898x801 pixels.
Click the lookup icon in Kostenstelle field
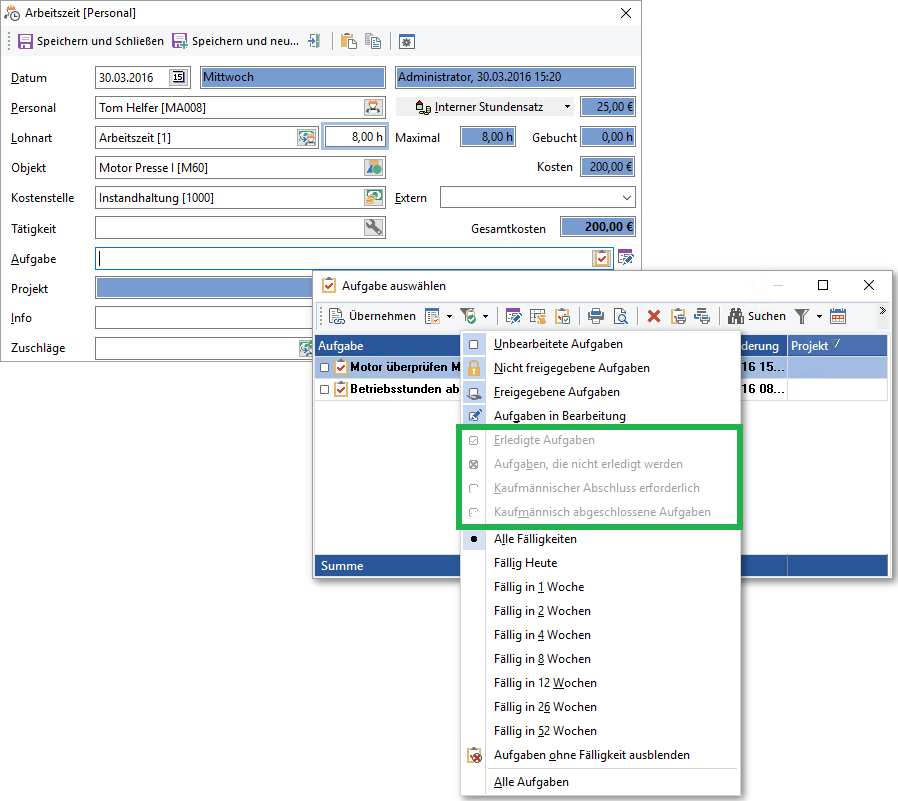coord(373,198)
